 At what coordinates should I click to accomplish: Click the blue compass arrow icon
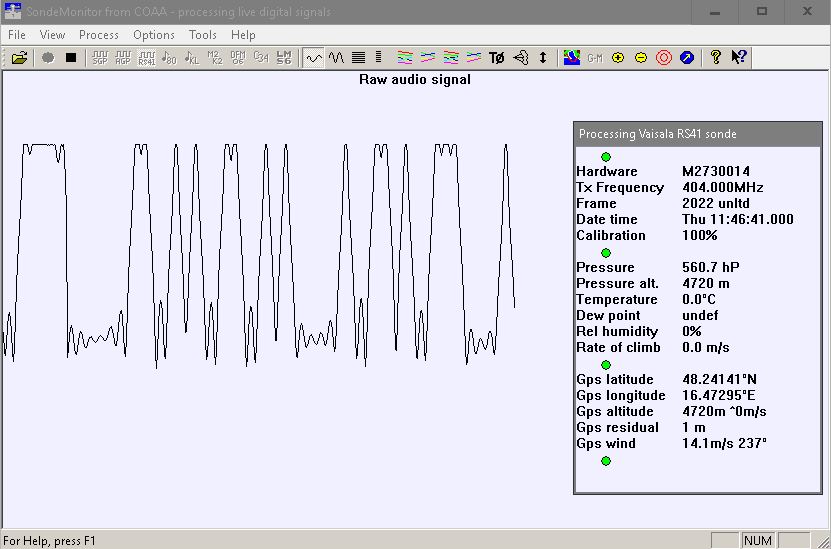(687, 58)
